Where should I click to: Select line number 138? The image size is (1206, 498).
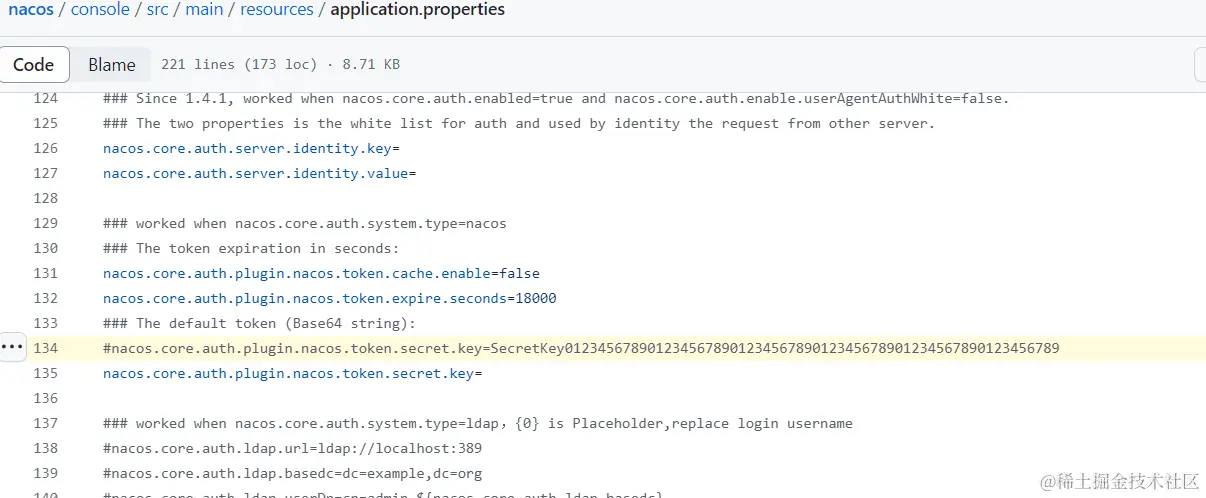pos(46,449)
